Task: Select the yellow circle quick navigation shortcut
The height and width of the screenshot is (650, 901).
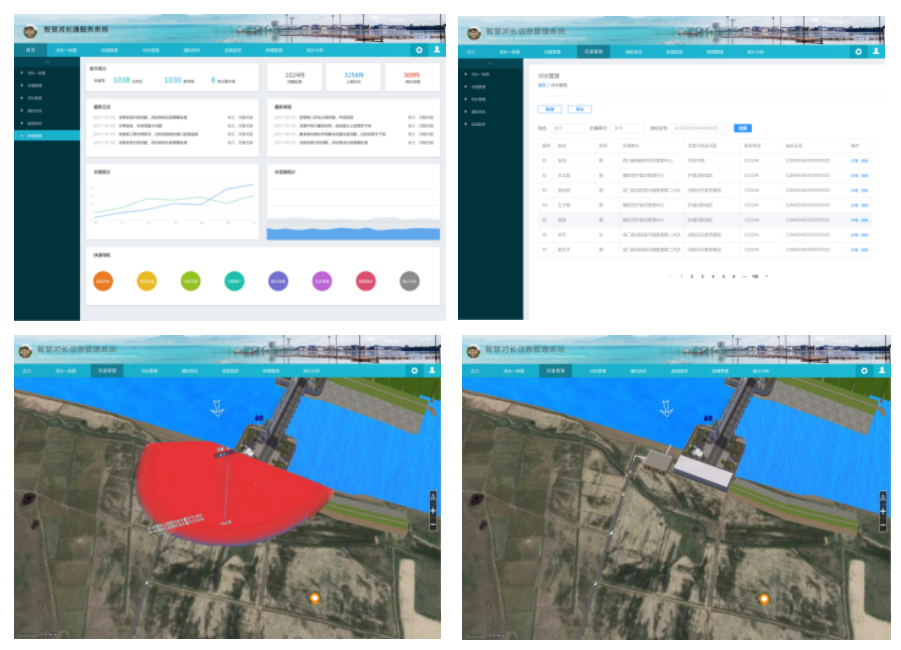Action: 146,282
